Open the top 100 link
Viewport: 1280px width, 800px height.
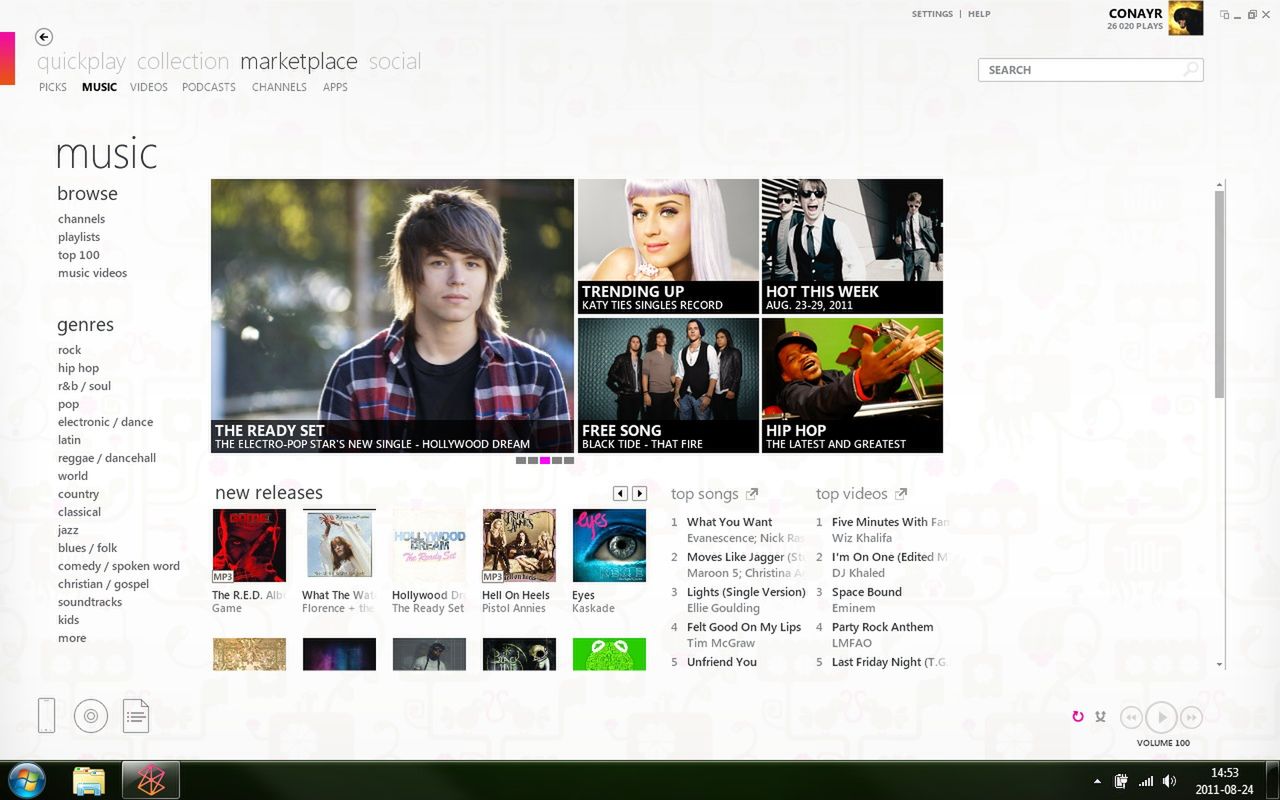click(79, 255)
